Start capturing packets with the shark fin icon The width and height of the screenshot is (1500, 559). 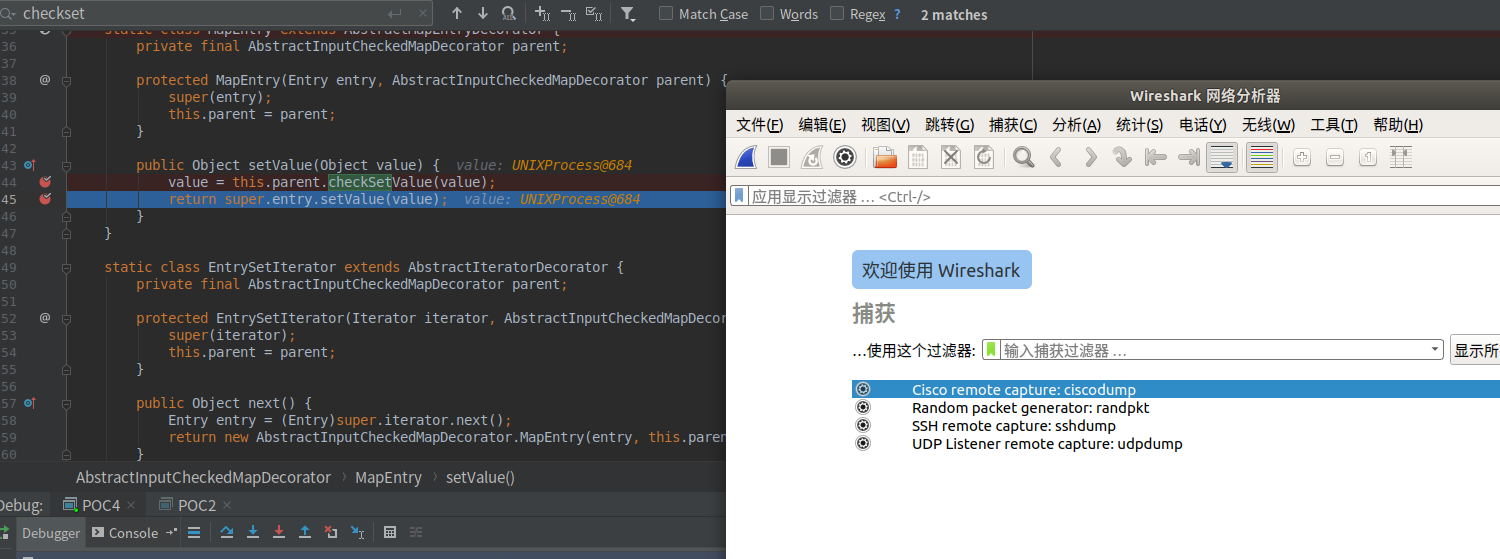[746, 157]
